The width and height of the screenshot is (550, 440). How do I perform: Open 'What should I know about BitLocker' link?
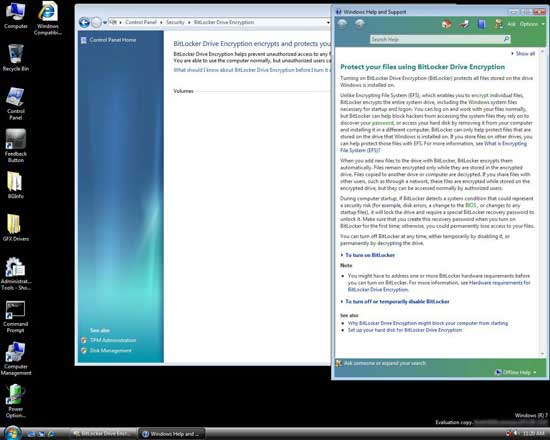coord(251,70)
